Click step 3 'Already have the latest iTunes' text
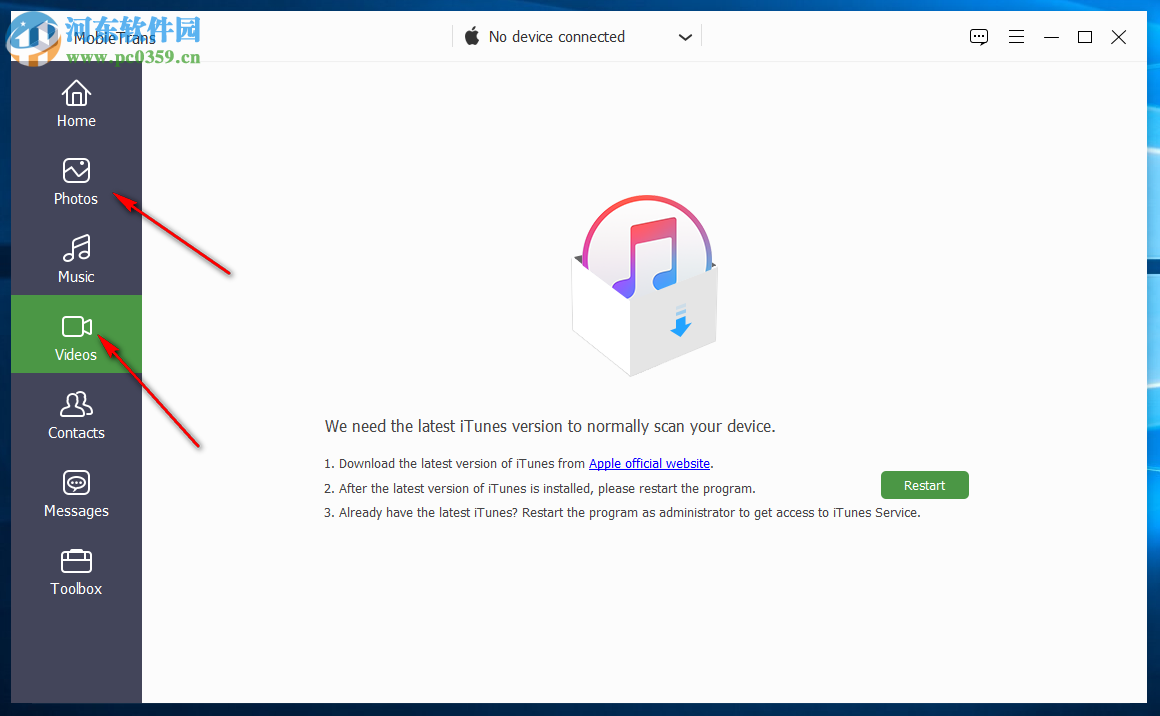 point(622,513)
